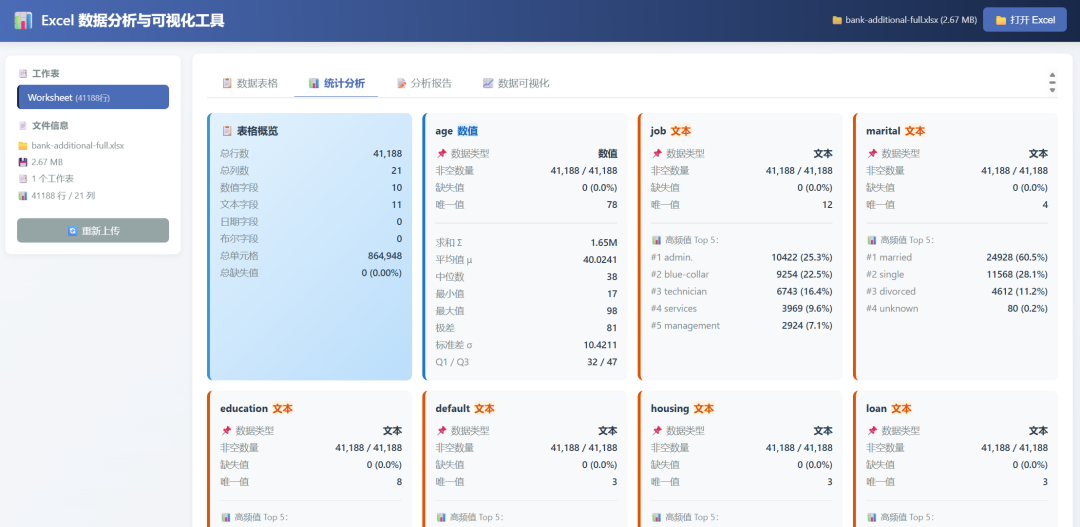
Task: Click the pin icon in education card
Action: click(226, 431)
